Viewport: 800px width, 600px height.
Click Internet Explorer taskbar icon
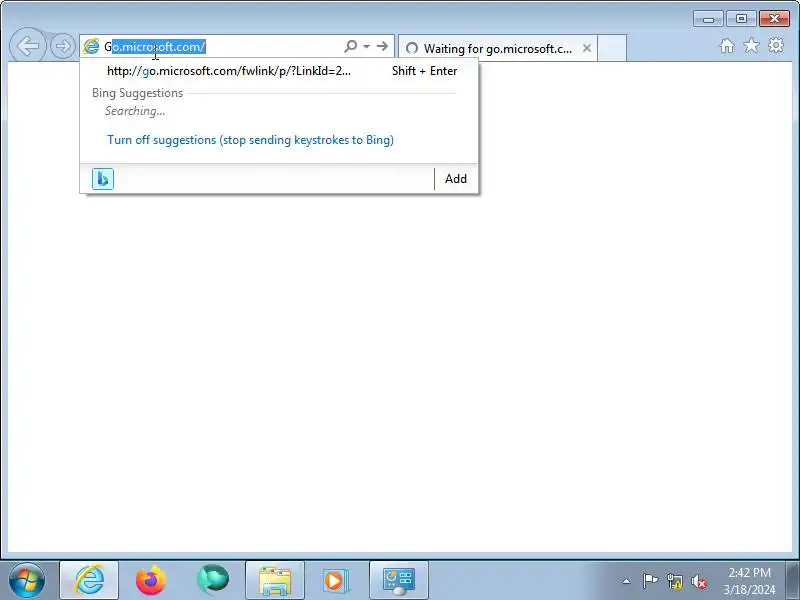(89, 580)
